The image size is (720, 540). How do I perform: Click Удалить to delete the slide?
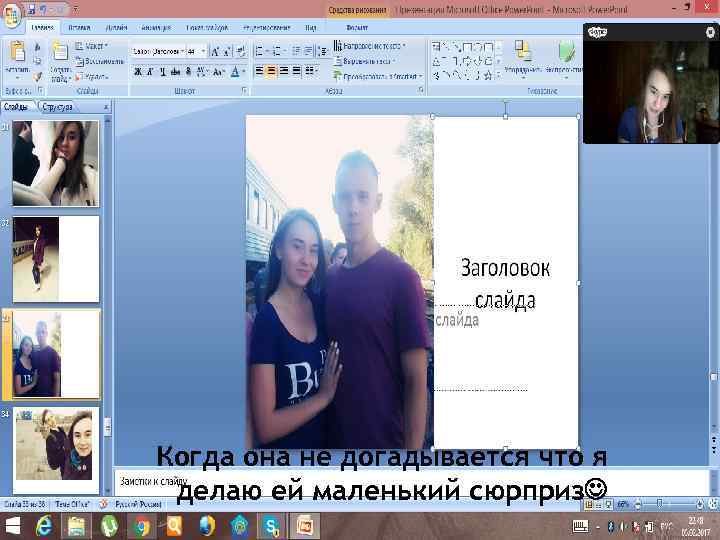(x=91, y=76)
